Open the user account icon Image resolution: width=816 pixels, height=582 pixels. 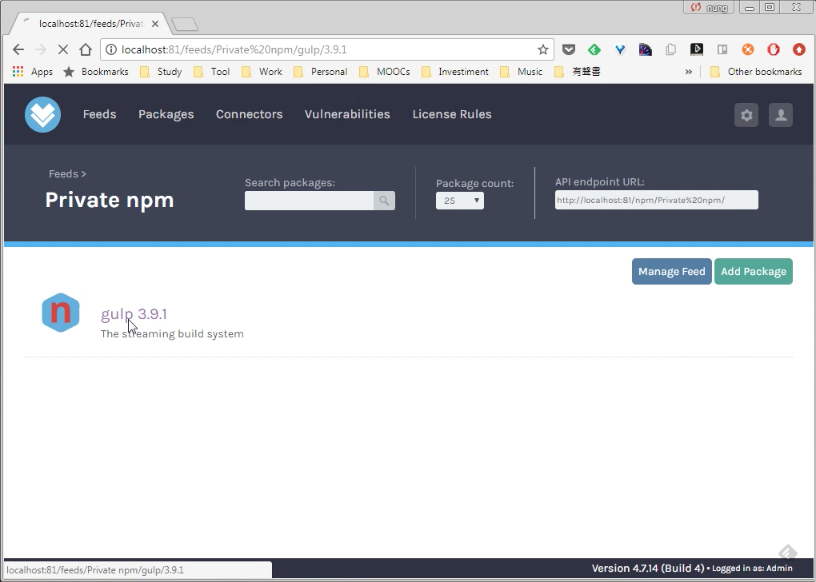point(781,115)
